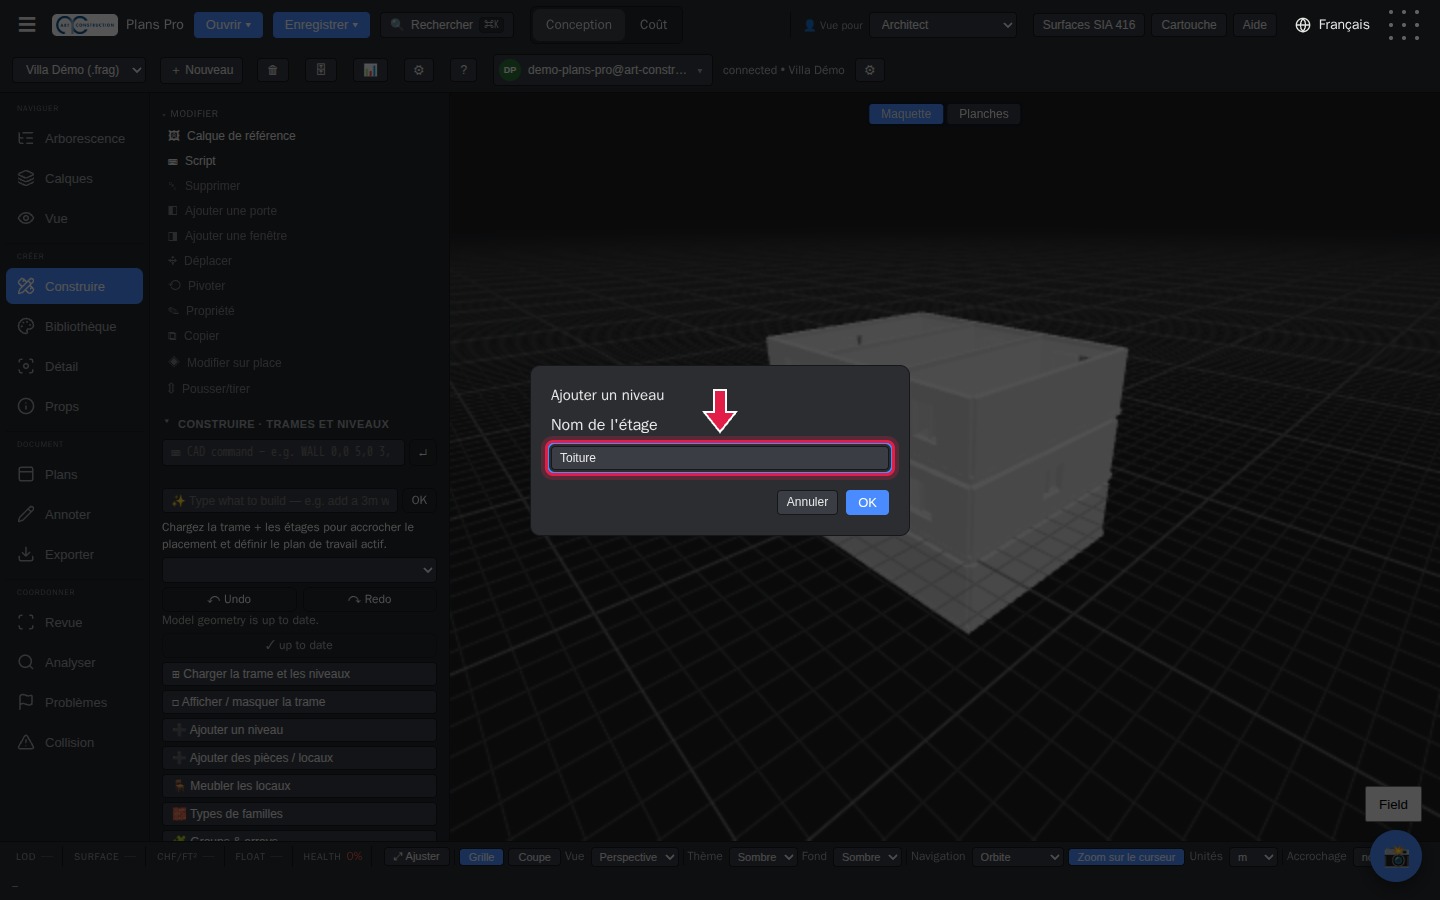Screen dimensions: 1440x900
Task: Expand the Perspective view dropdown
Action: pos(635,857)
